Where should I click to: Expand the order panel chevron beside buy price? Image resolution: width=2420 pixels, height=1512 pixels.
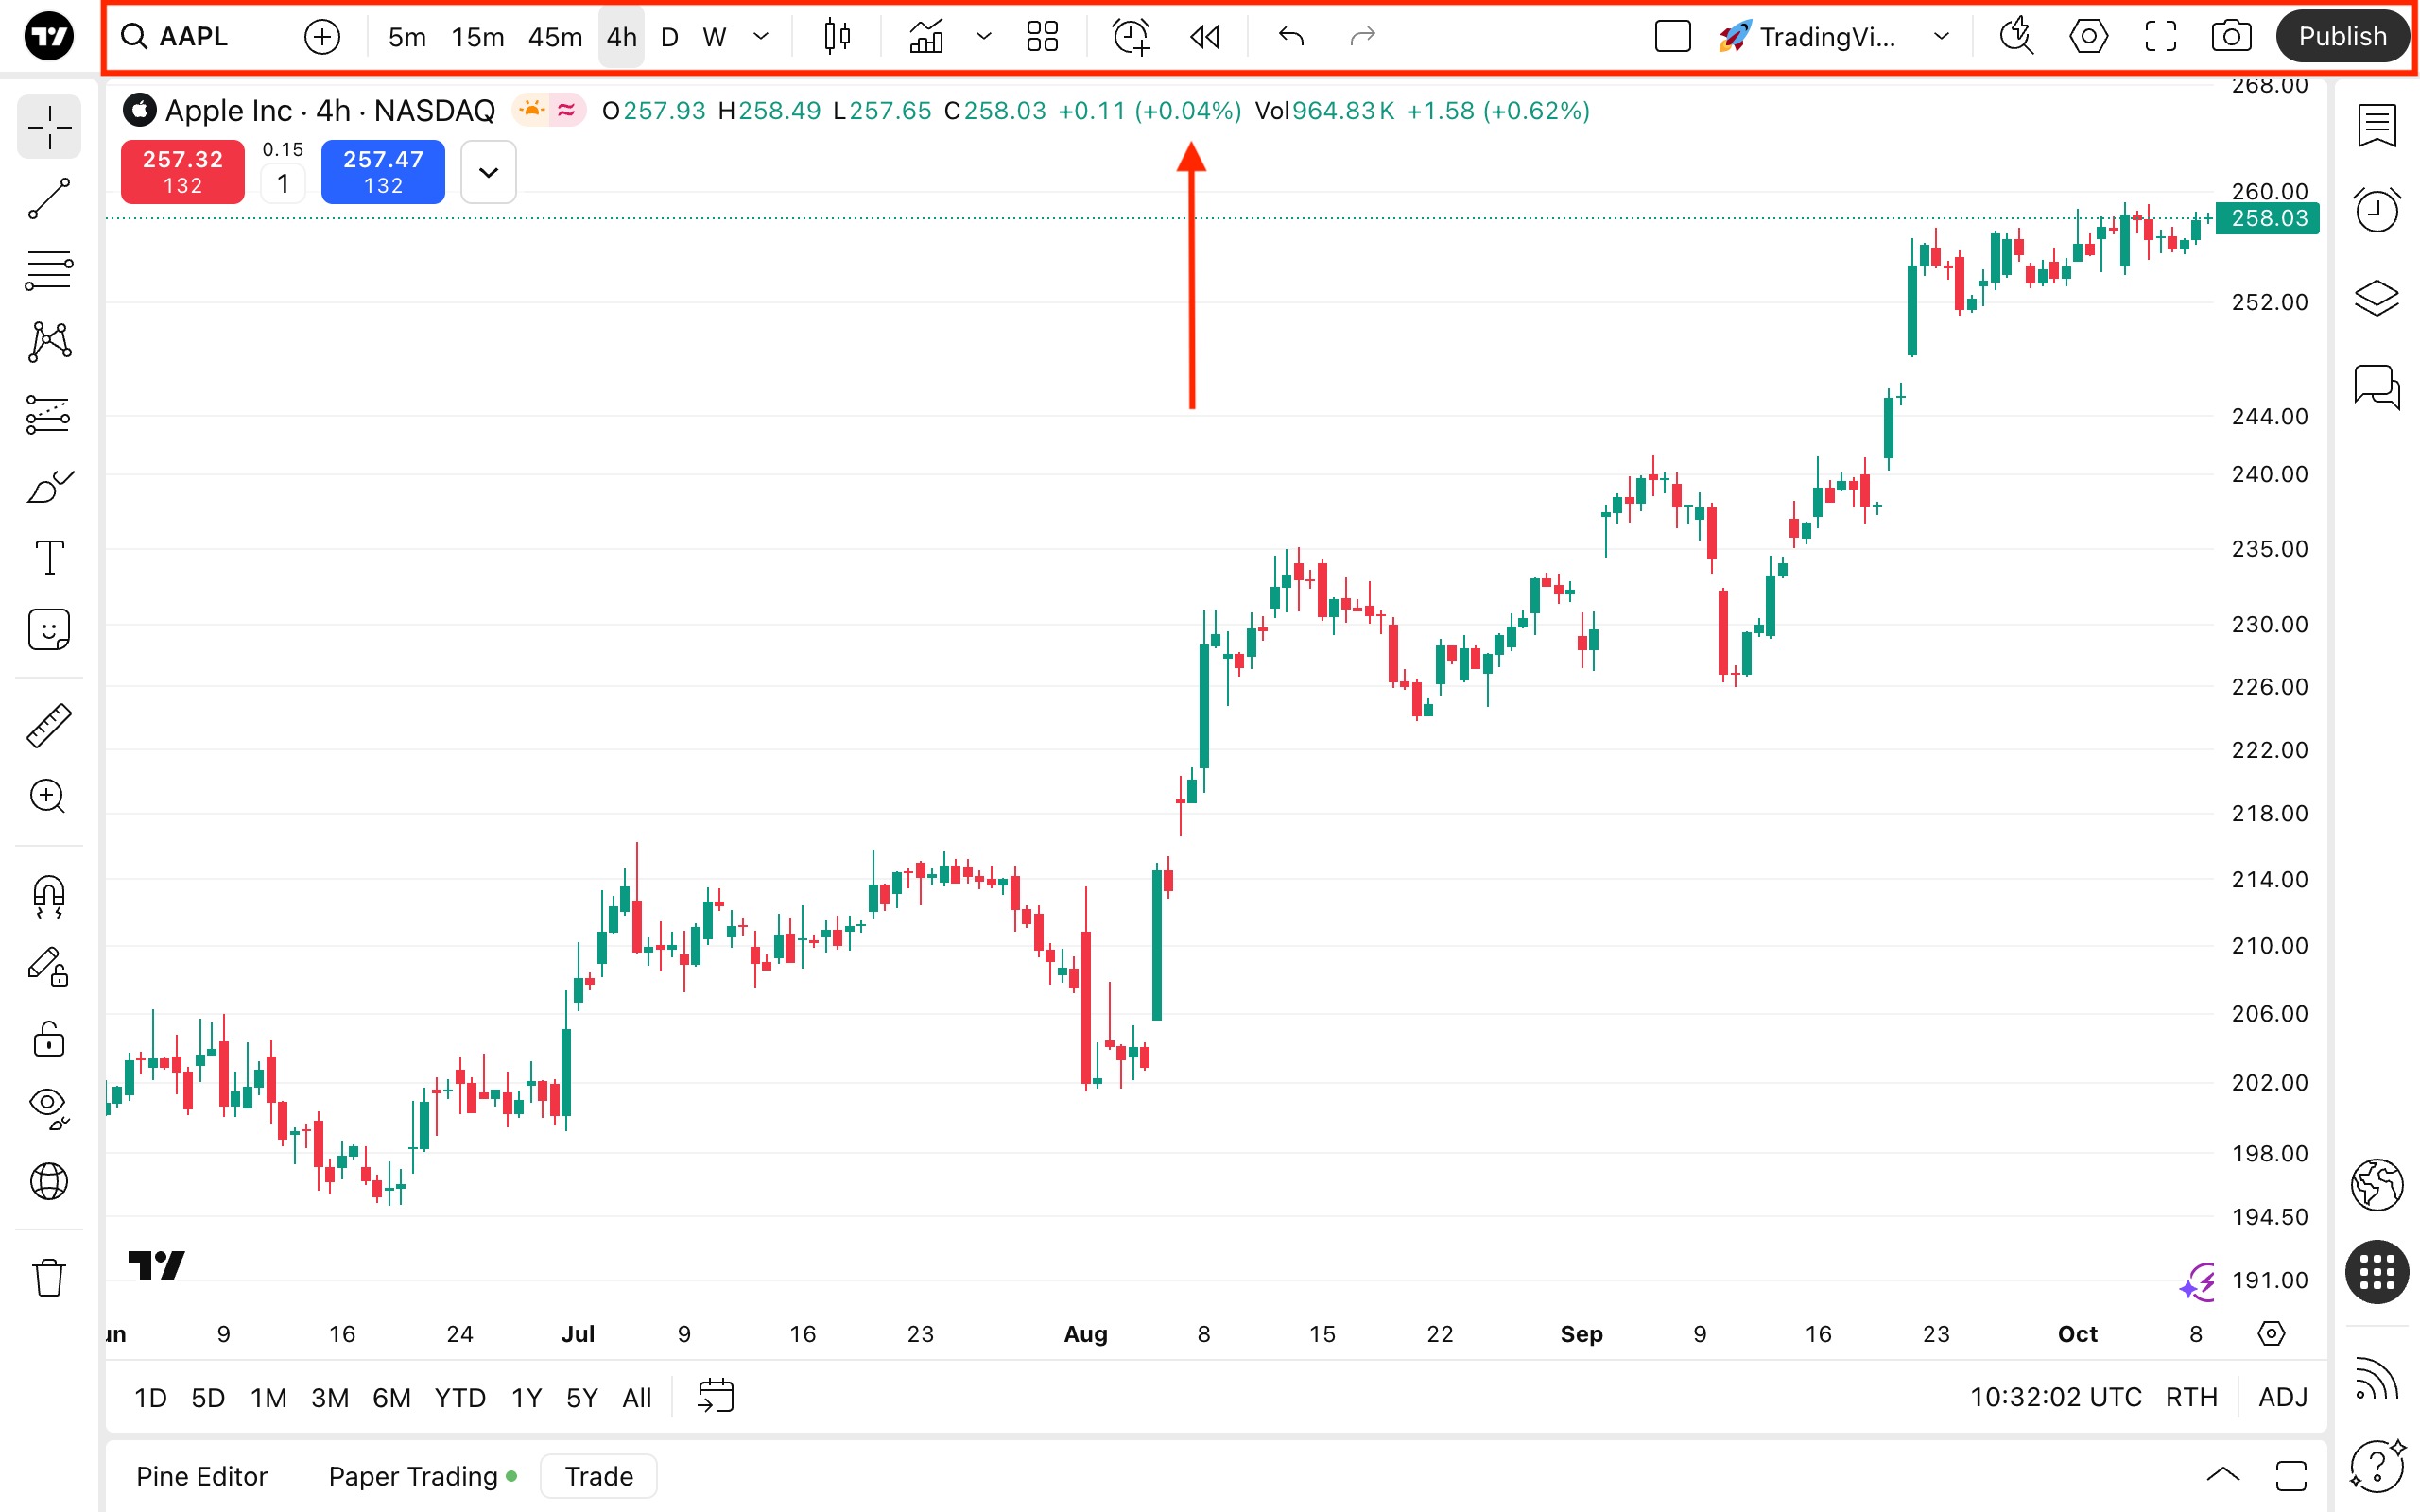coord(488,172)
